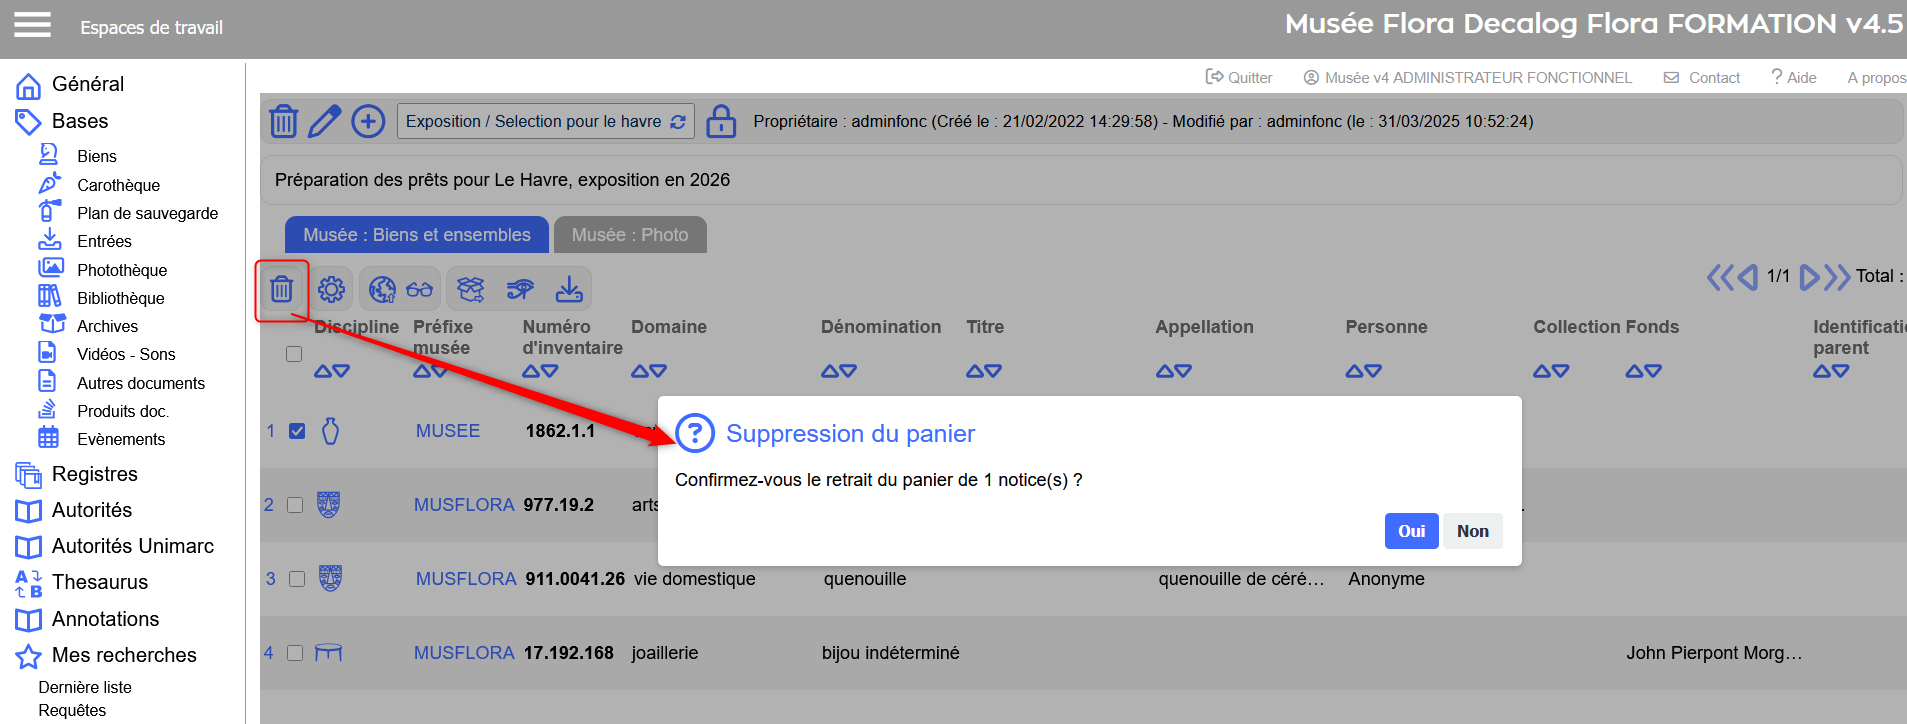
Task: Open the gear settings icon in list toolbar
Action: [331, 290]
